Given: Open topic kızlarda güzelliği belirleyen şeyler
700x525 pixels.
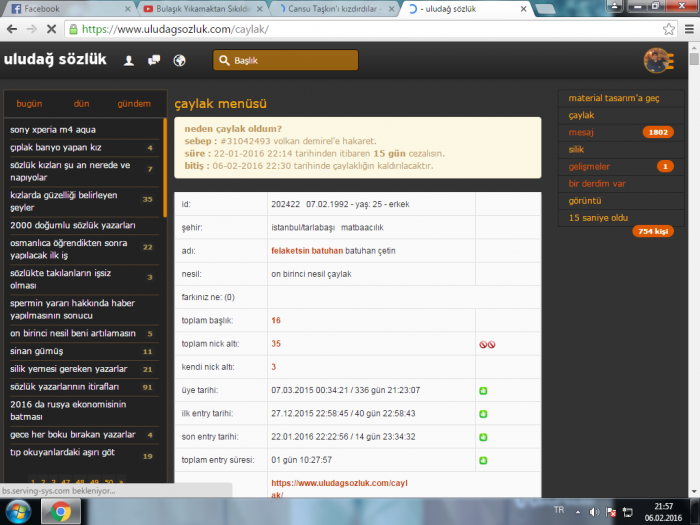Looking at the screenshot, I should [x=63, y=201].
